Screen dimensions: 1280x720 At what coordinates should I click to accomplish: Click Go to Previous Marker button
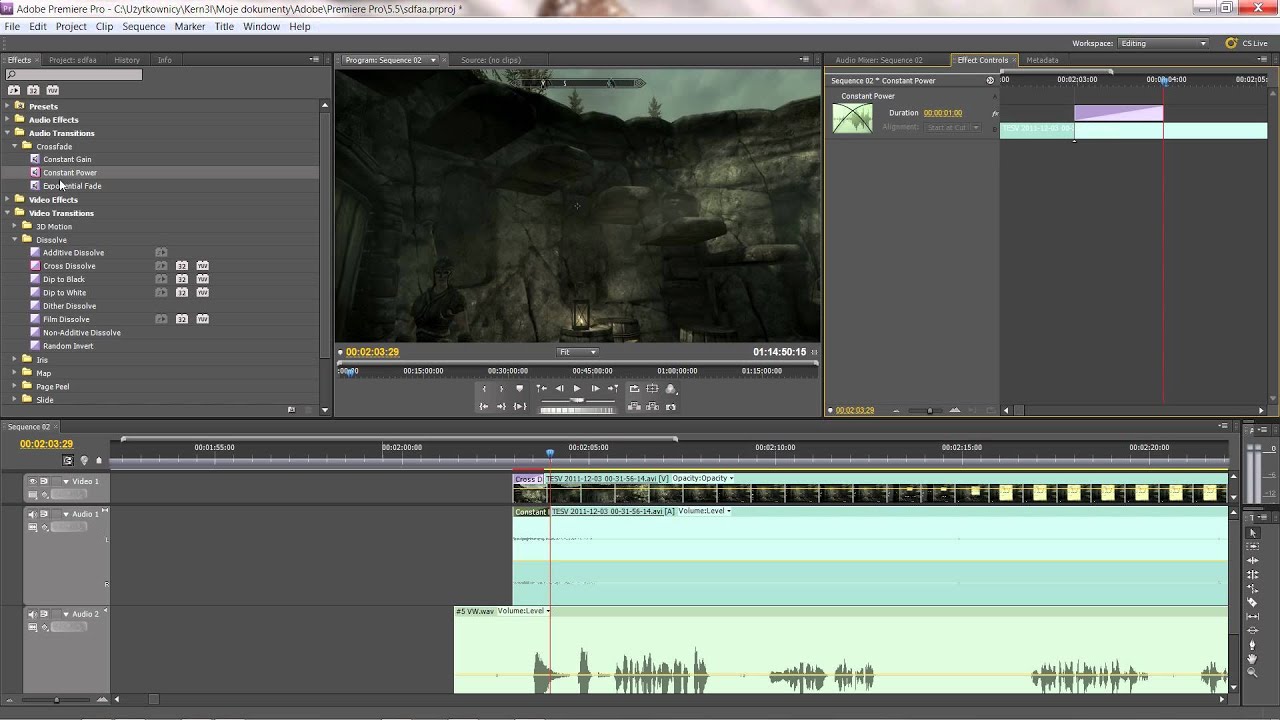(x=541, y=388)
